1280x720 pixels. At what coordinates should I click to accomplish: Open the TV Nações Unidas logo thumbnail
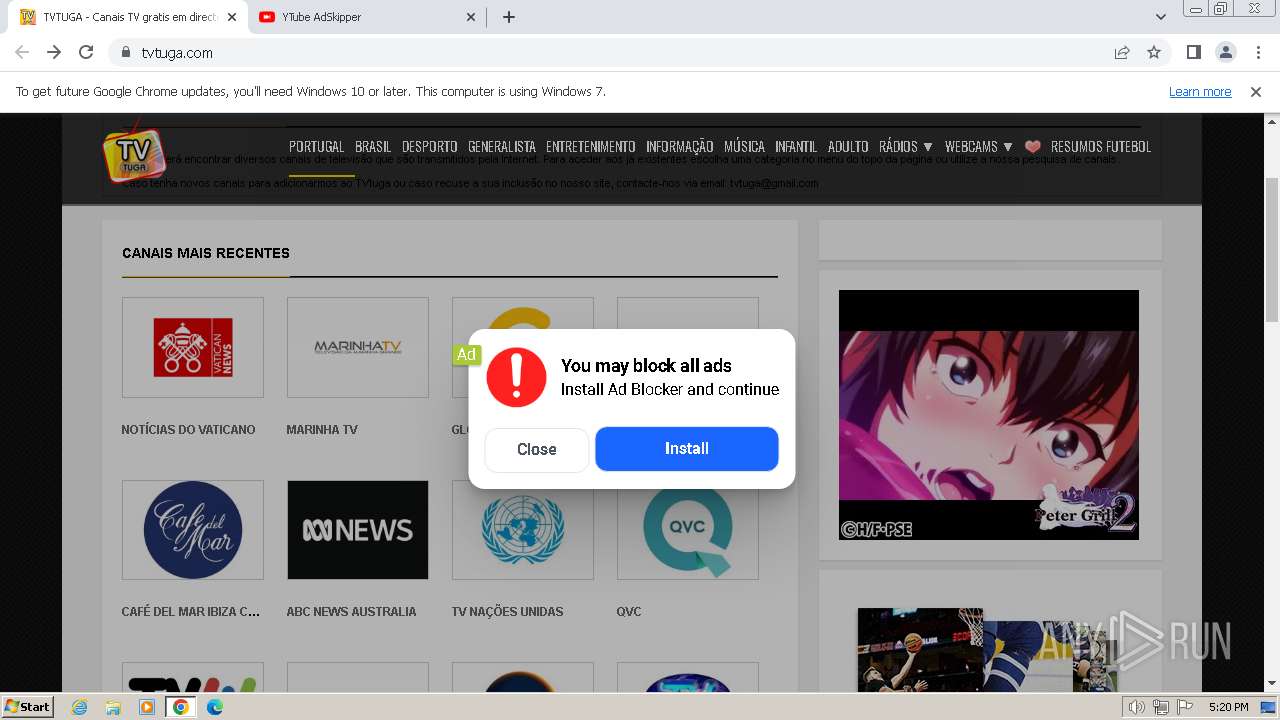(x=523, y=530)
